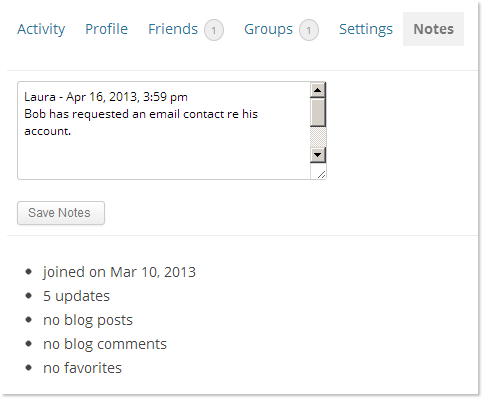
Task: Select the Notes tab
Action: coord(433,29)
